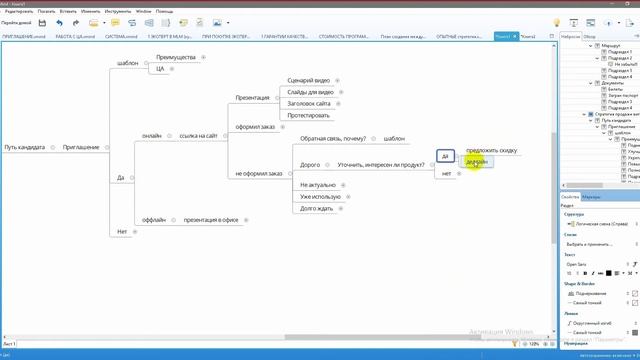The width and height of the screenshot is (640, 360).
Task: Switch to the Обзор panel tab
Action: coord(589,36)
